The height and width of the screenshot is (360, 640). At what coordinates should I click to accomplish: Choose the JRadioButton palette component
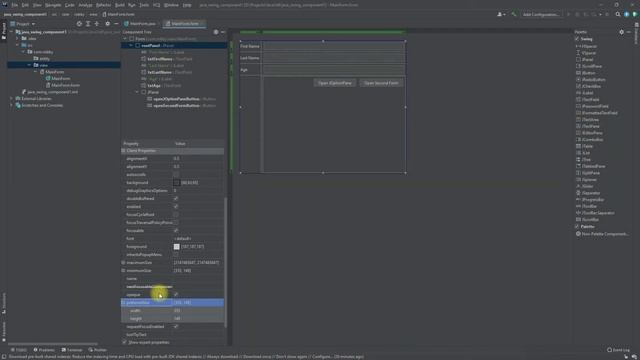tap(591, 80)
